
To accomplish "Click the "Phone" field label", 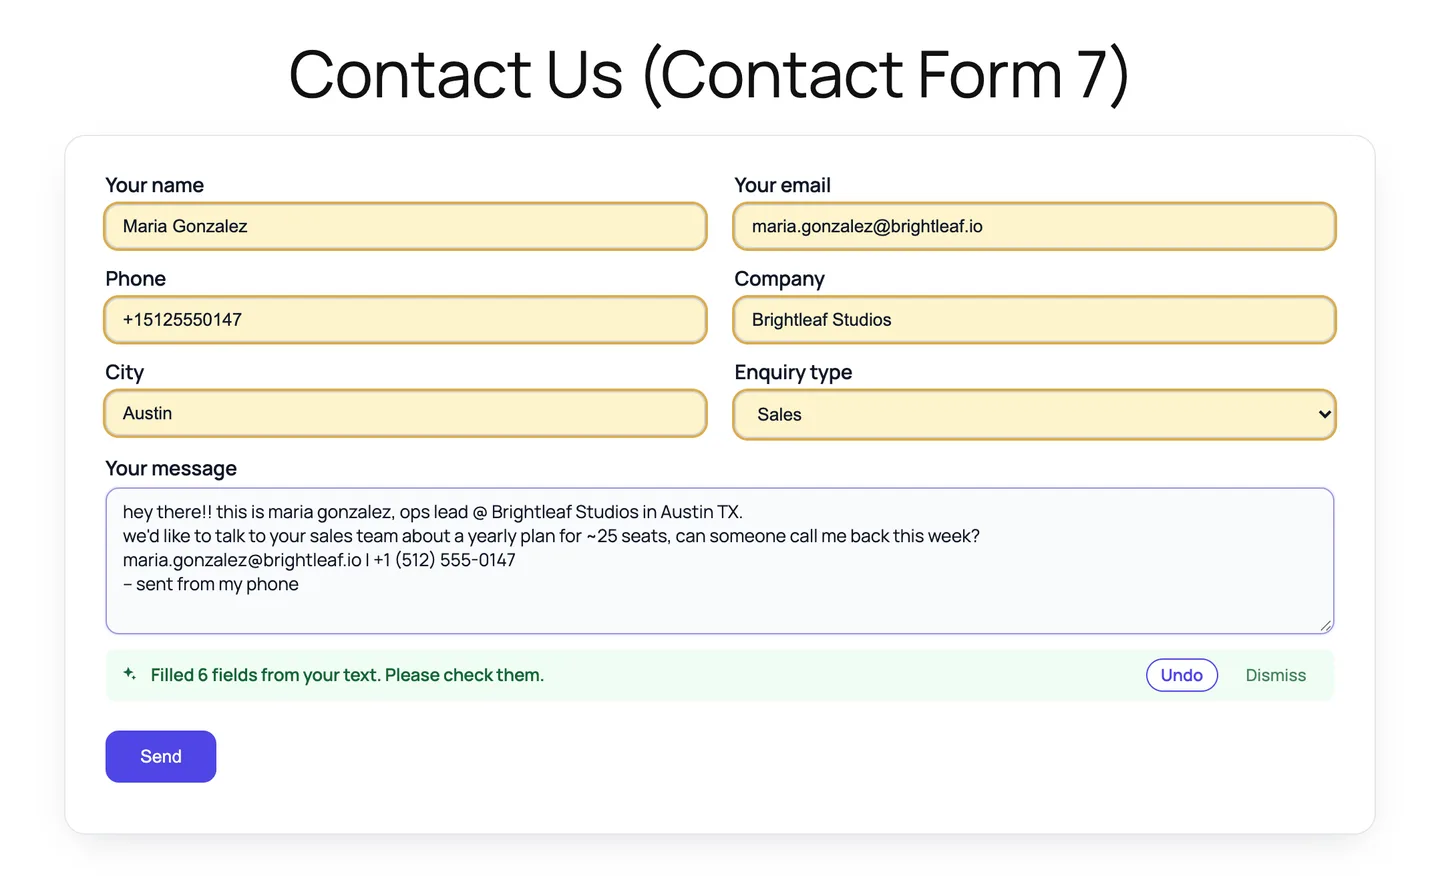I will 136,279.
